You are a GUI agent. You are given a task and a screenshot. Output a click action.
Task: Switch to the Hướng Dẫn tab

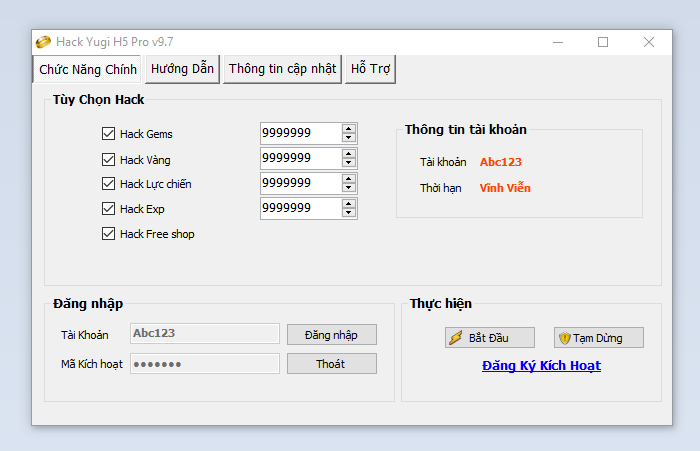tap(182, 69)
